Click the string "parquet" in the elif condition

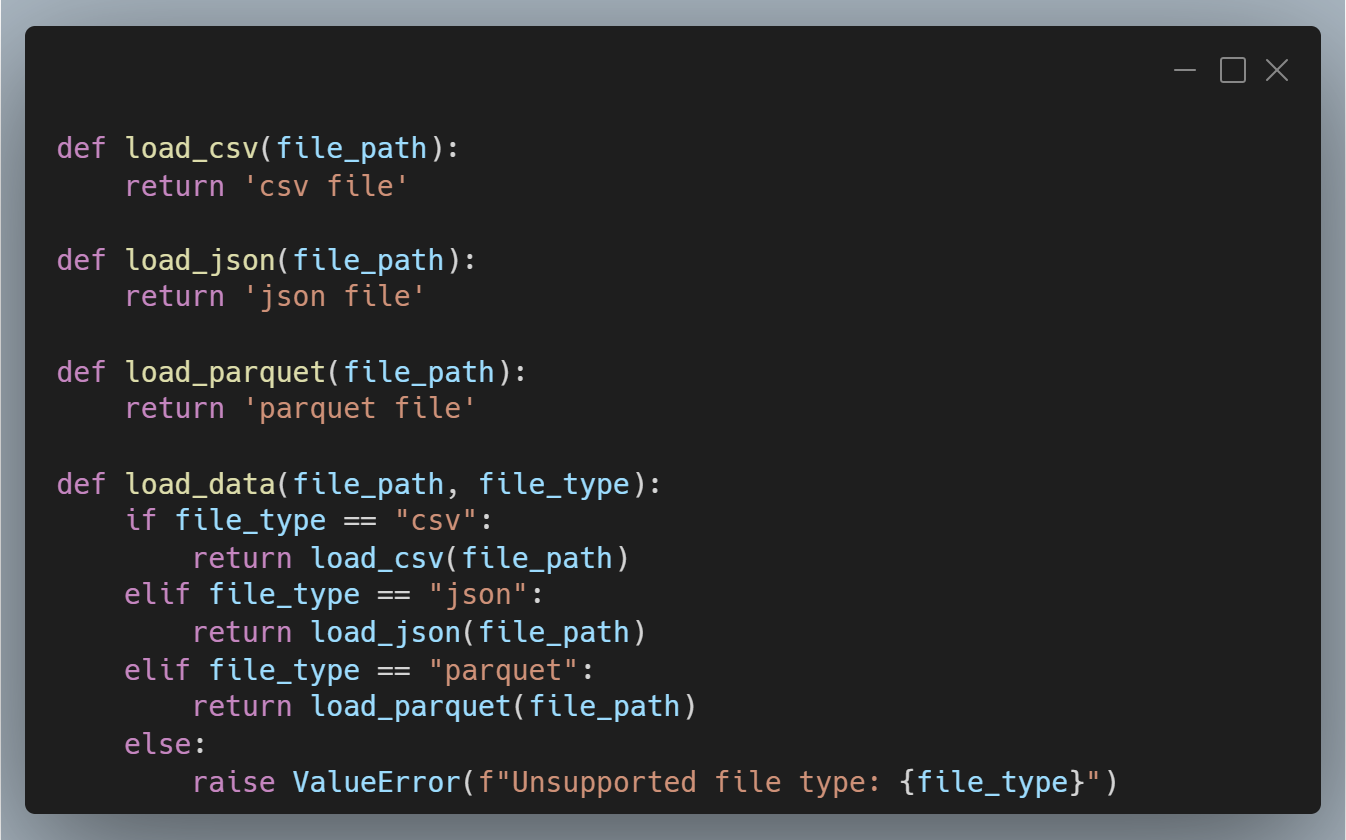(x=503, y=670)
